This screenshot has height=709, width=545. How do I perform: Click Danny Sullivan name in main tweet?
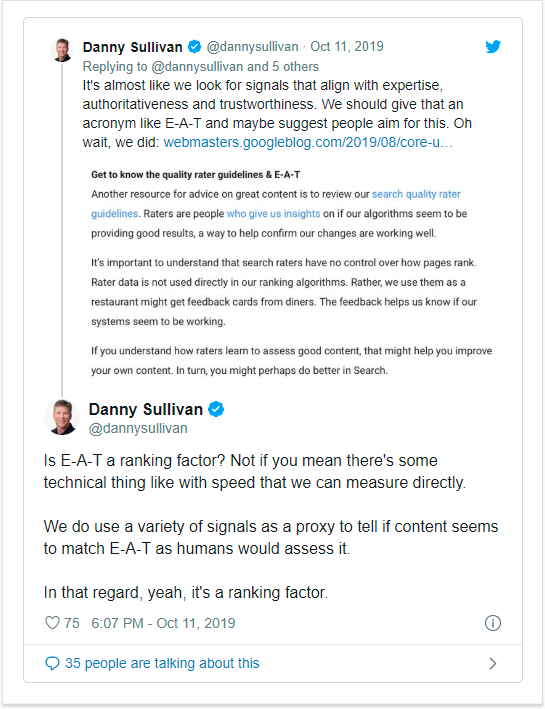pos(146,409)
